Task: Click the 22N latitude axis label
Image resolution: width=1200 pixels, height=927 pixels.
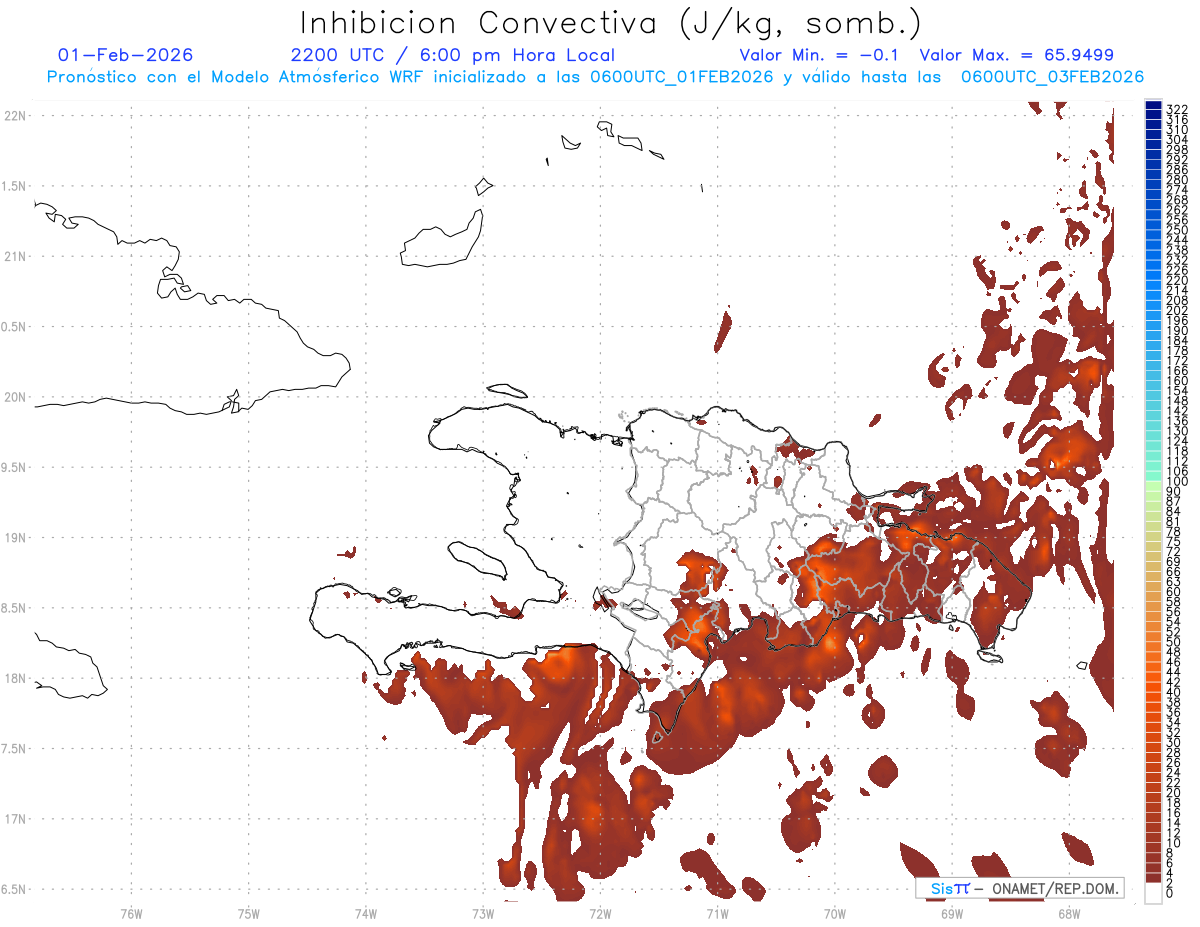Action: 15,116
